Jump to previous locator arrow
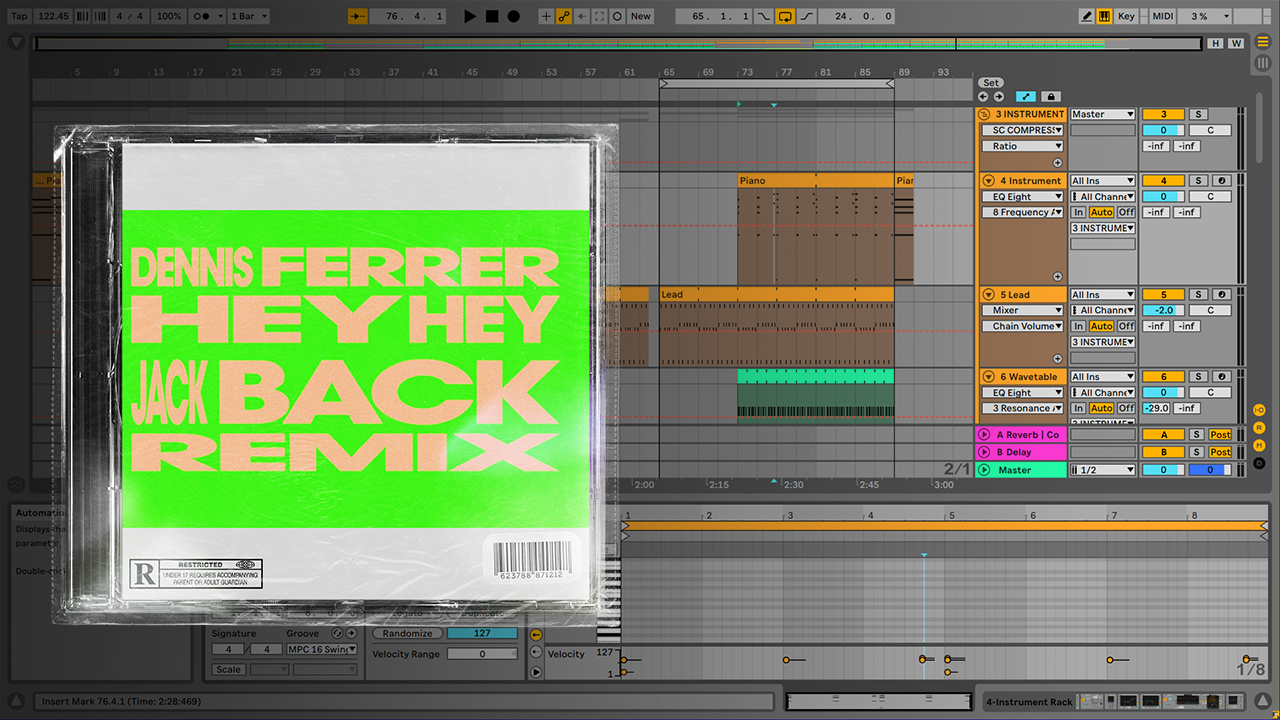The image size is (1280, 720). click(983, 97)
